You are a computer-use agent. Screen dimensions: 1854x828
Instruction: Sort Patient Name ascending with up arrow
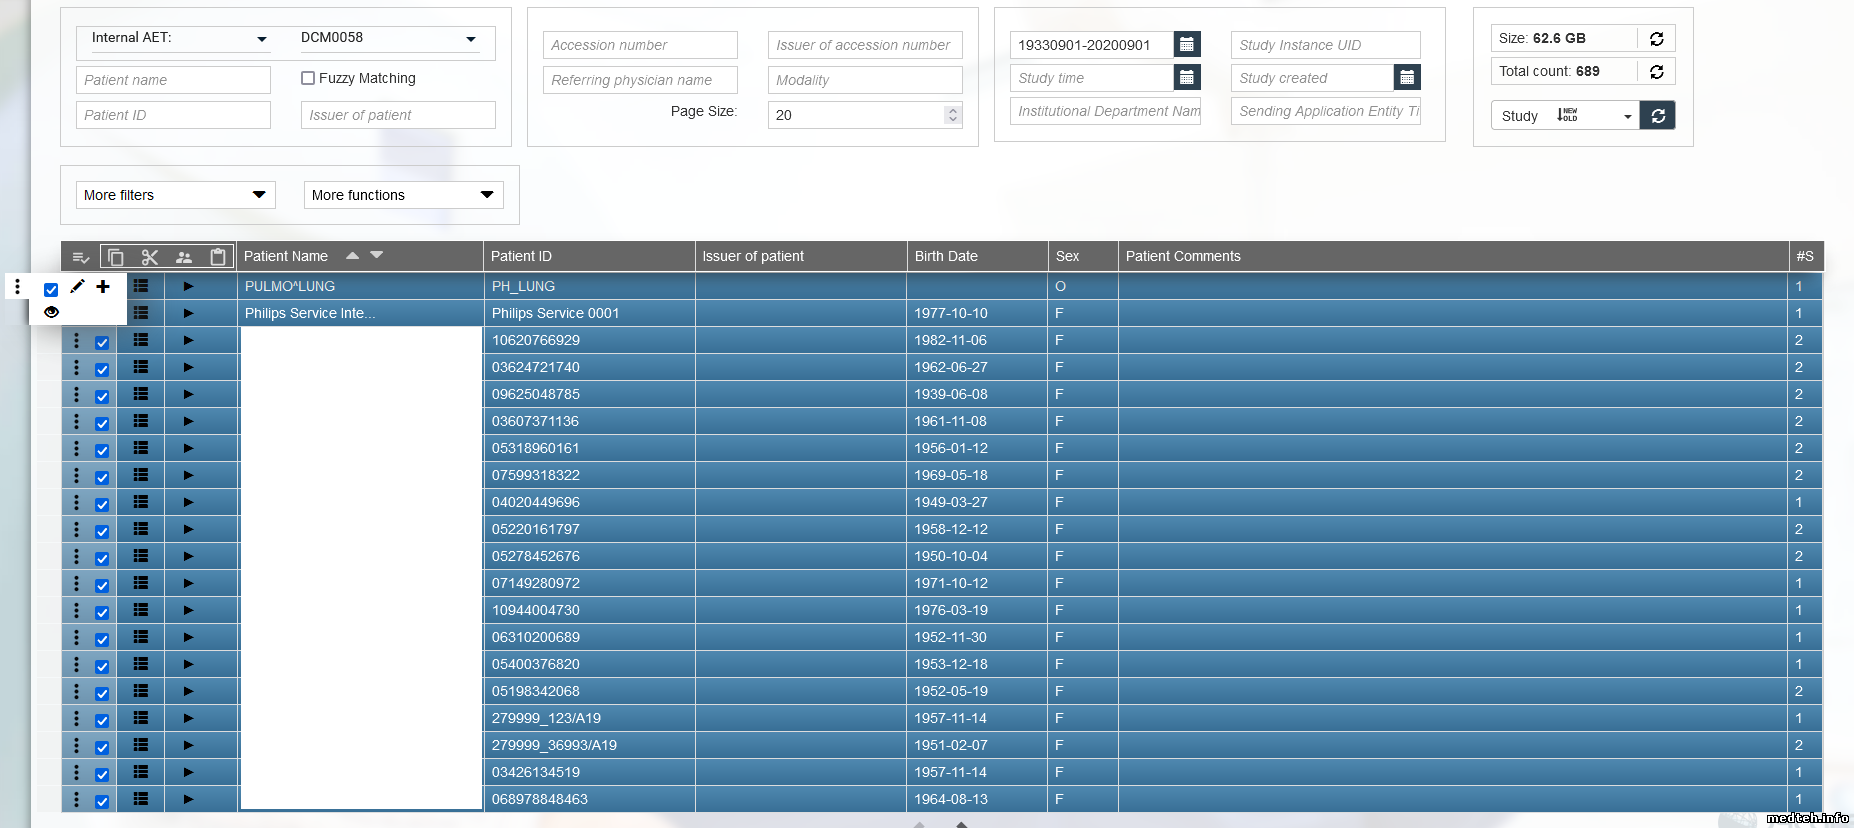(x=352, y=255)
